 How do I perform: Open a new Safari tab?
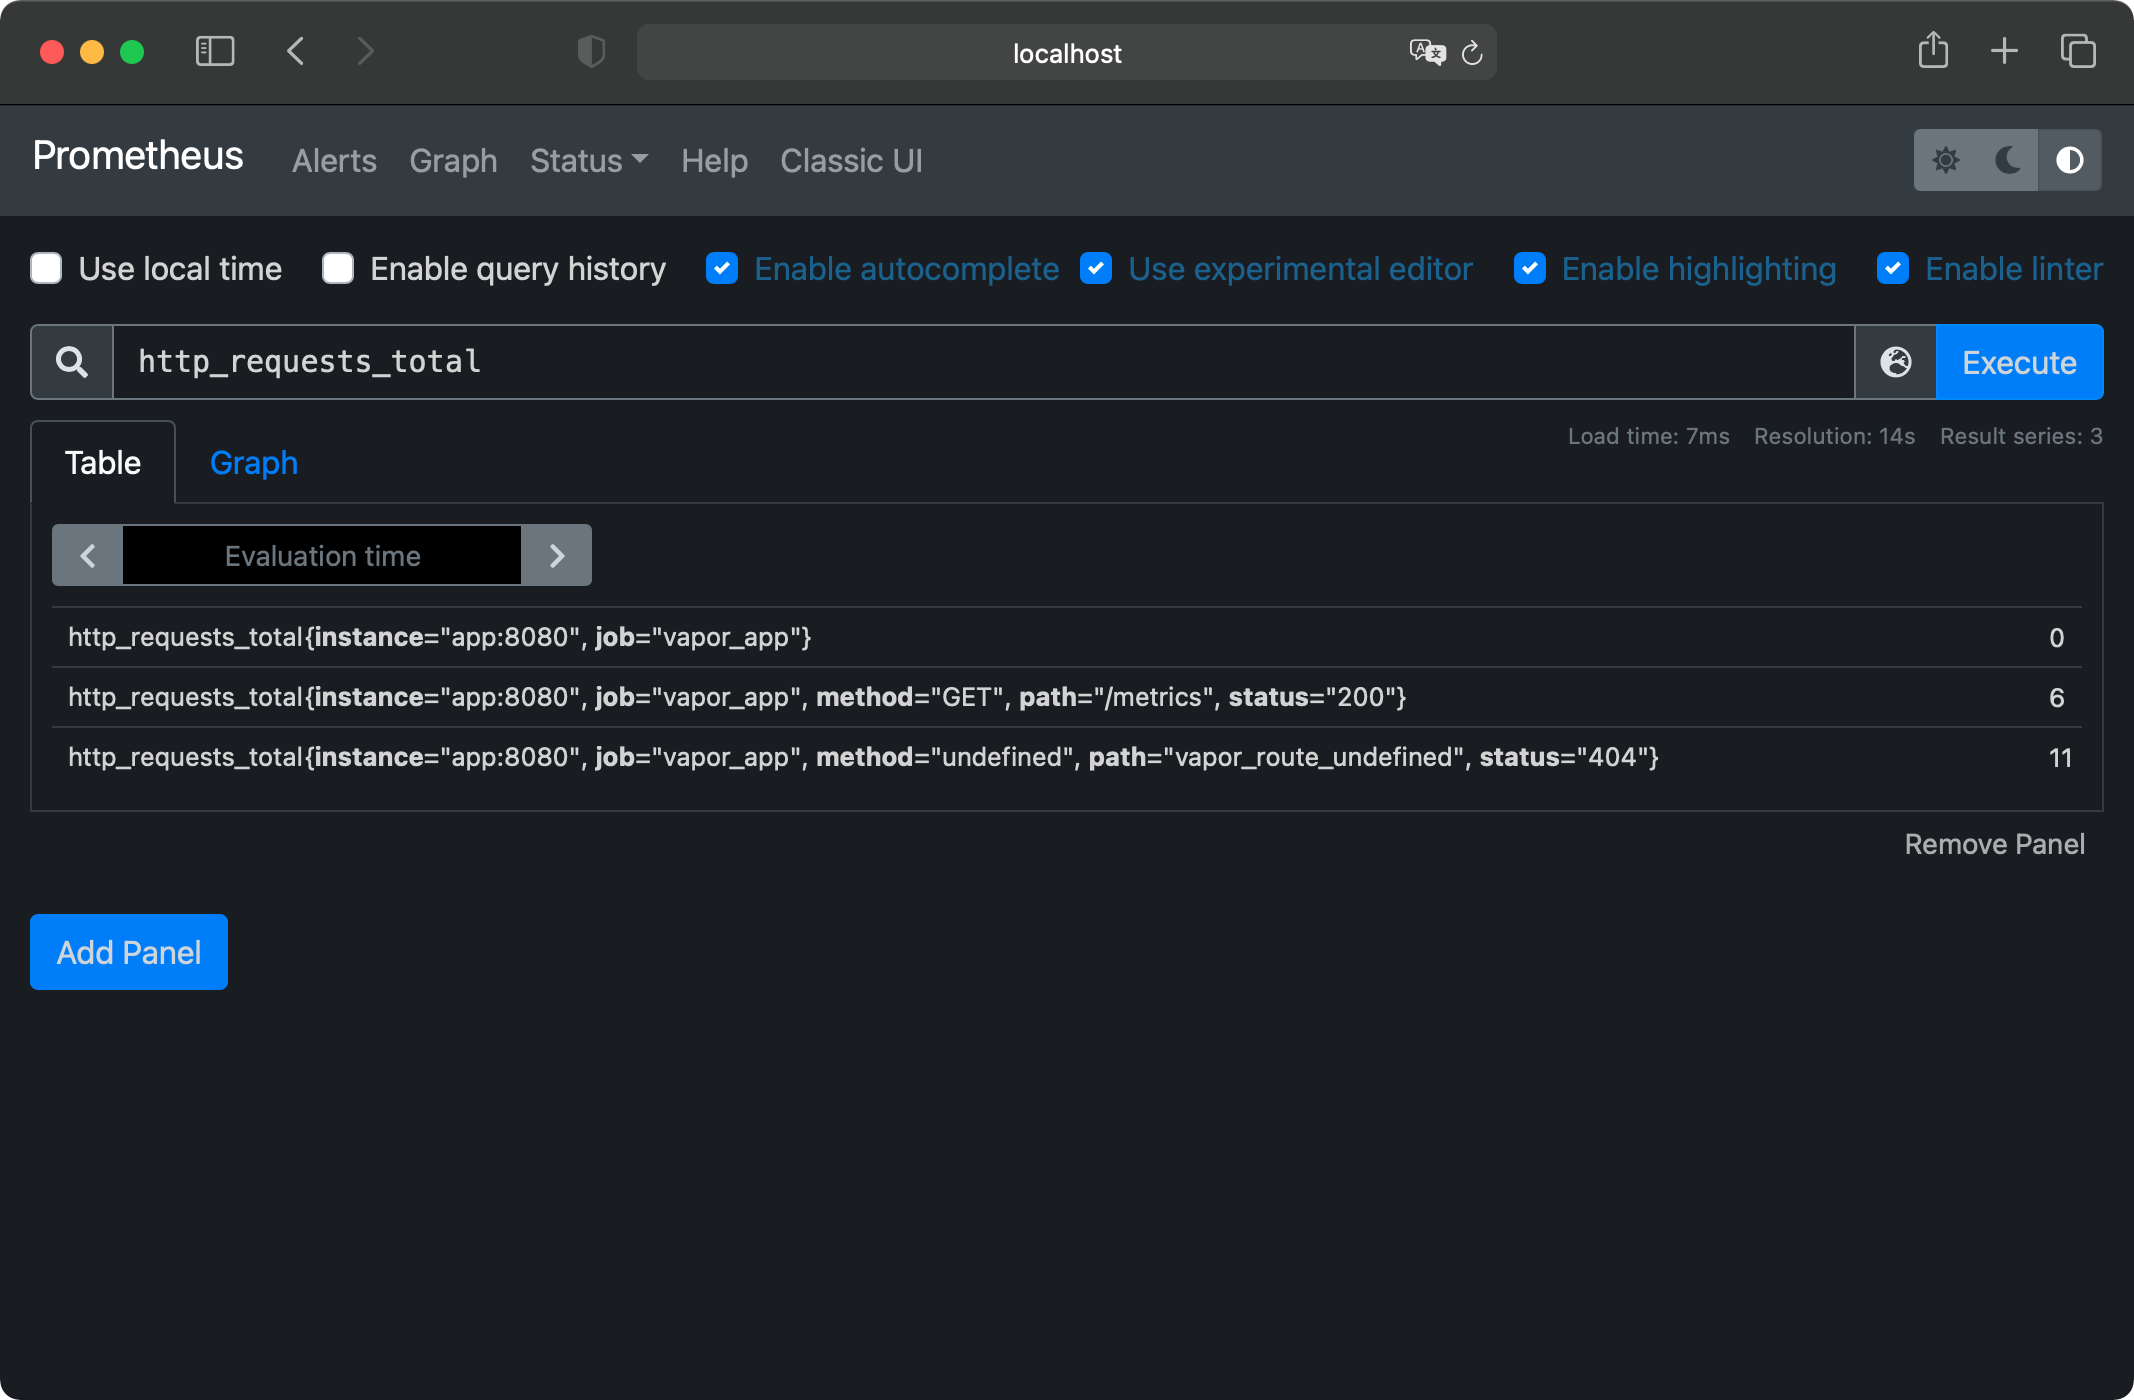click(2004, 51)
